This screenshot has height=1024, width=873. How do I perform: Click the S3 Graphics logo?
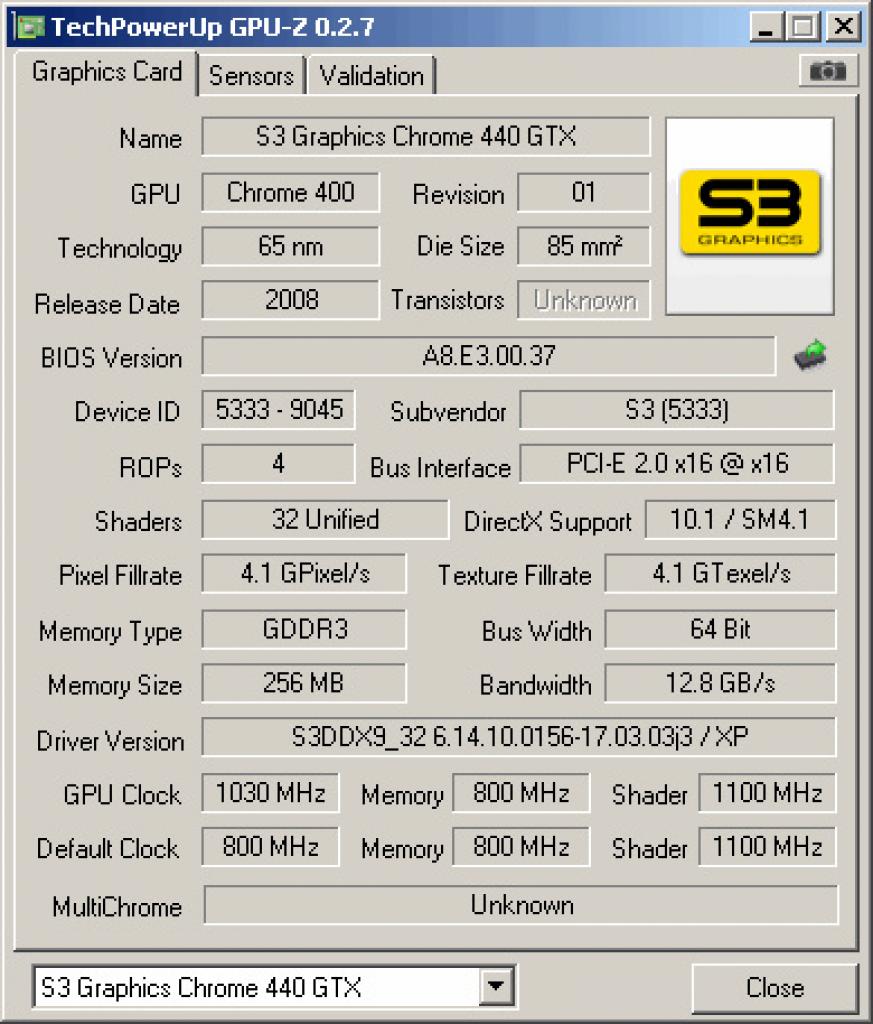coord(750,216)
